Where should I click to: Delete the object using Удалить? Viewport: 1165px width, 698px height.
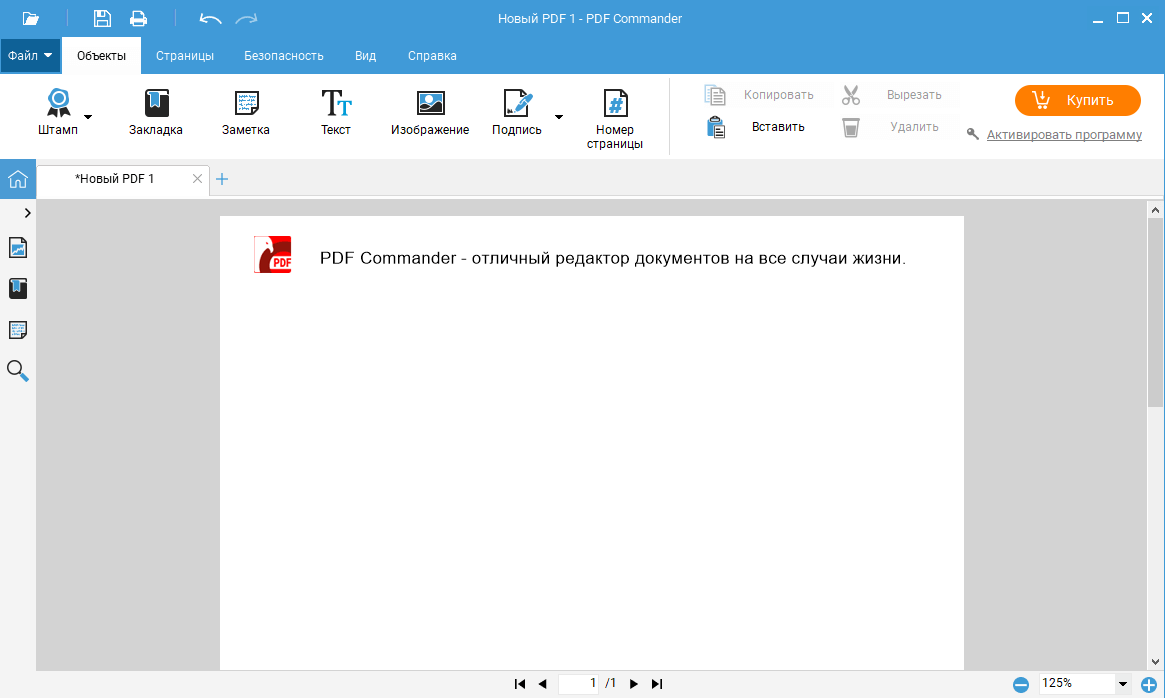(890, 127)
